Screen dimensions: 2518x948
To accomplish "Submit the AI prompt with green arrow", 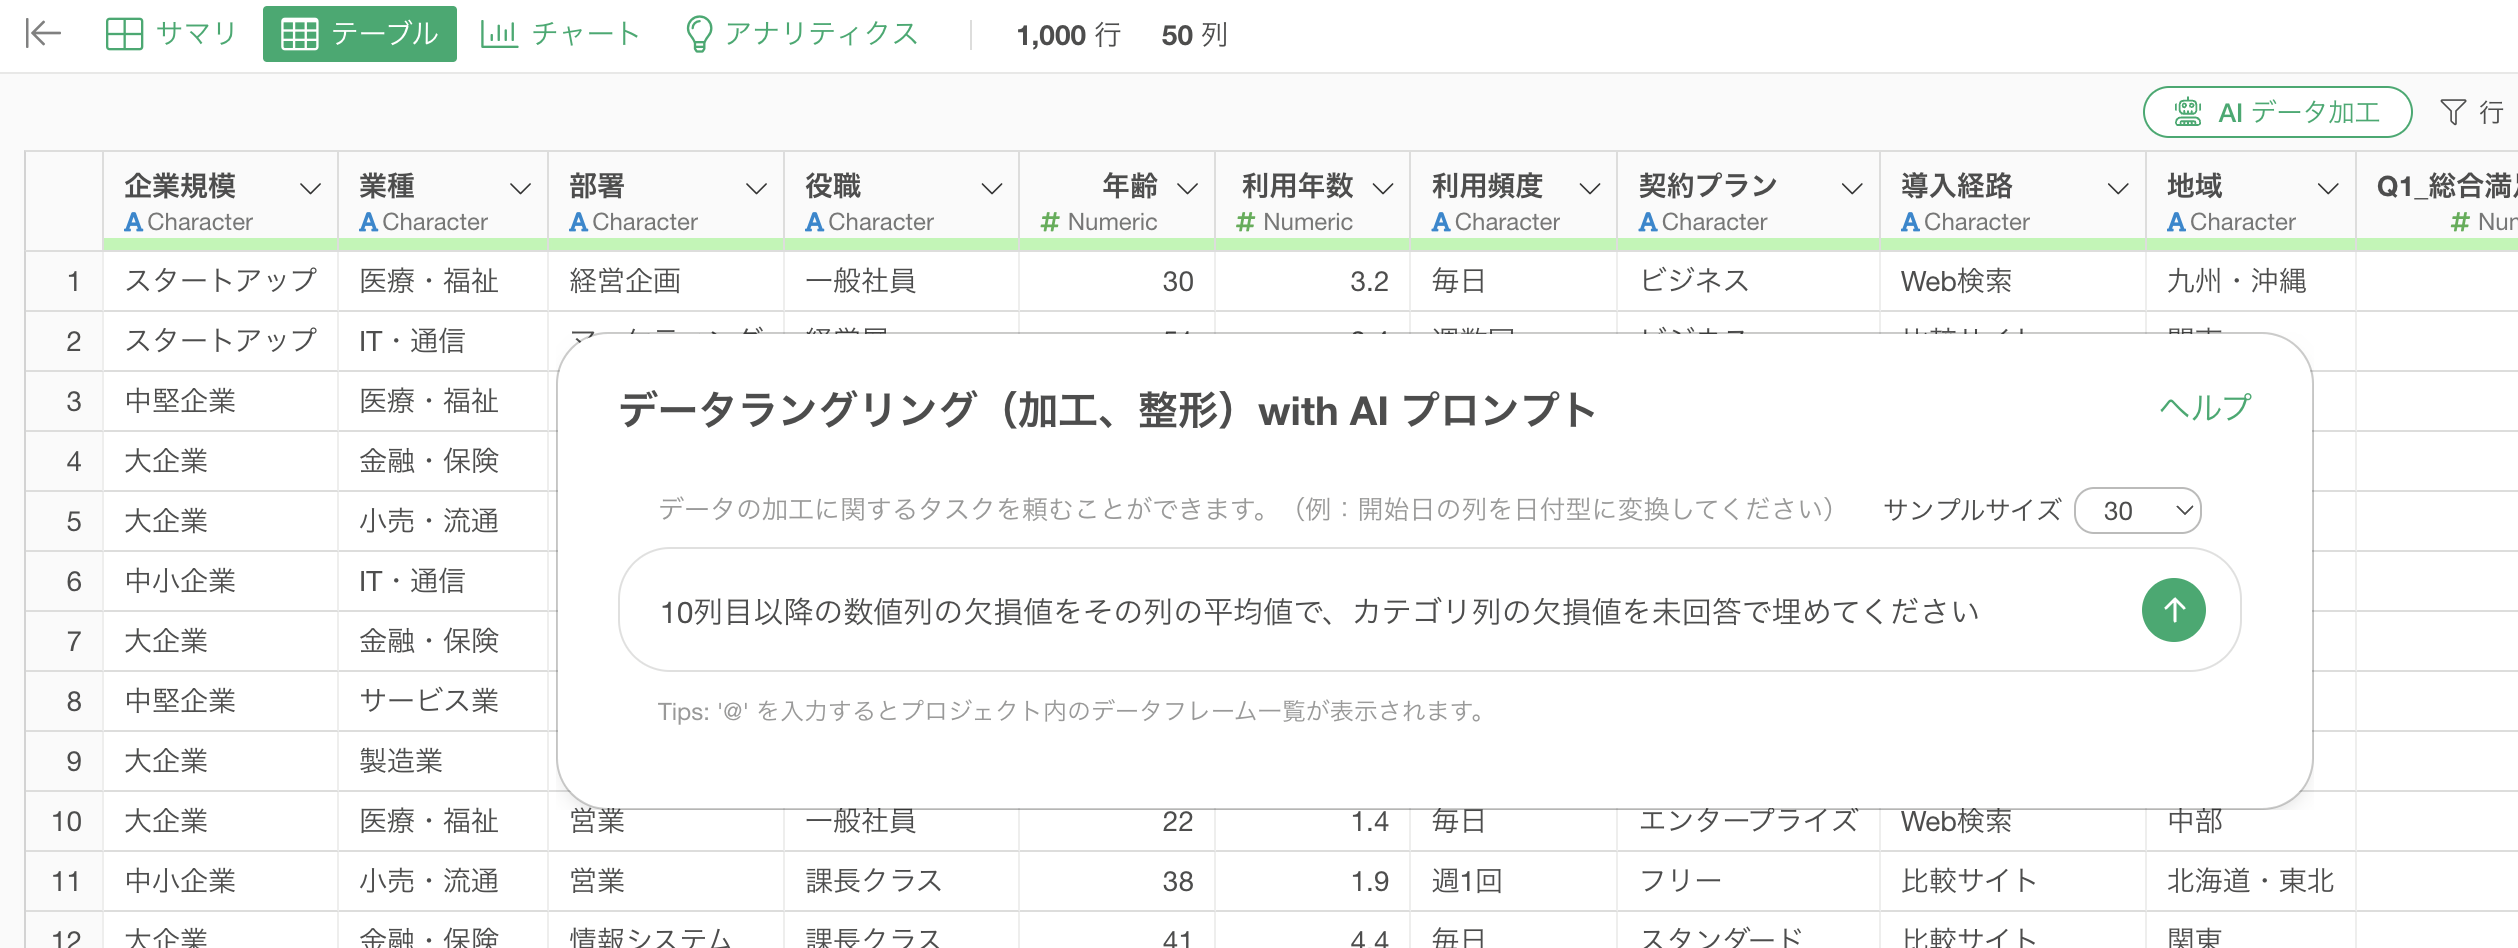I will pyautogui.click(x=2173, y=610).
